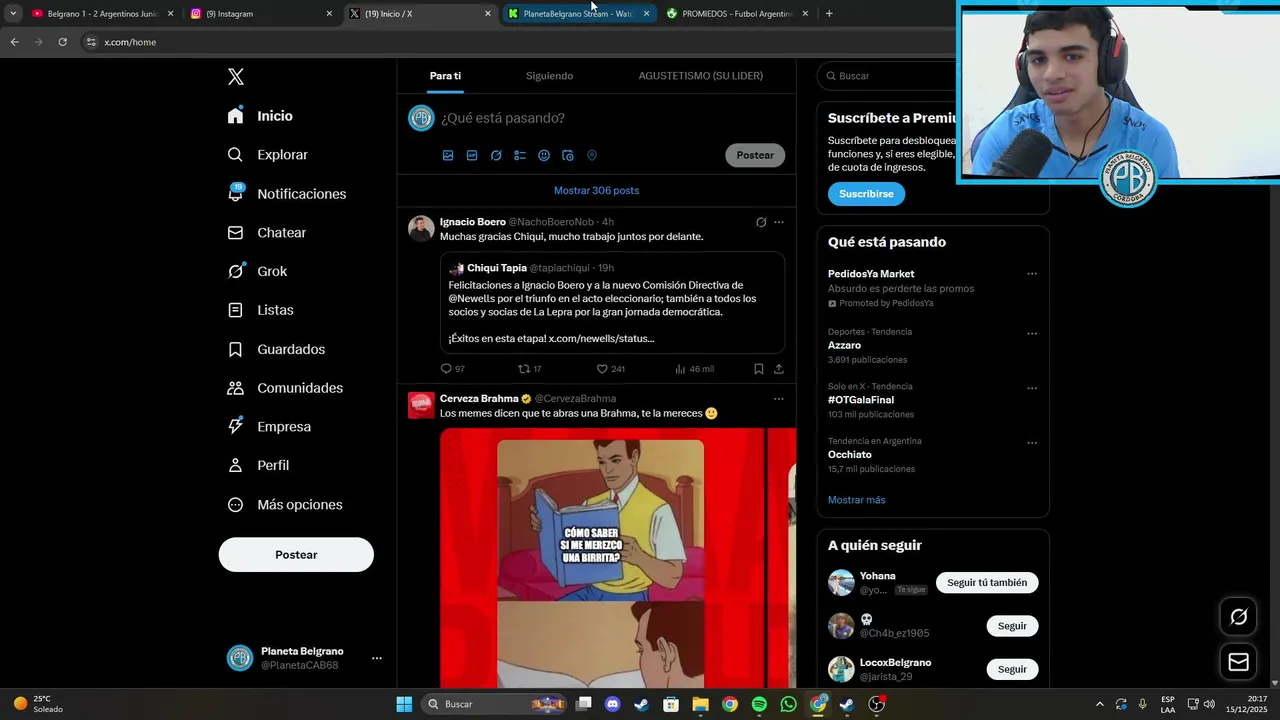
Task: Open options for #OTGalaFinal trend
Action: (1032, 388)
